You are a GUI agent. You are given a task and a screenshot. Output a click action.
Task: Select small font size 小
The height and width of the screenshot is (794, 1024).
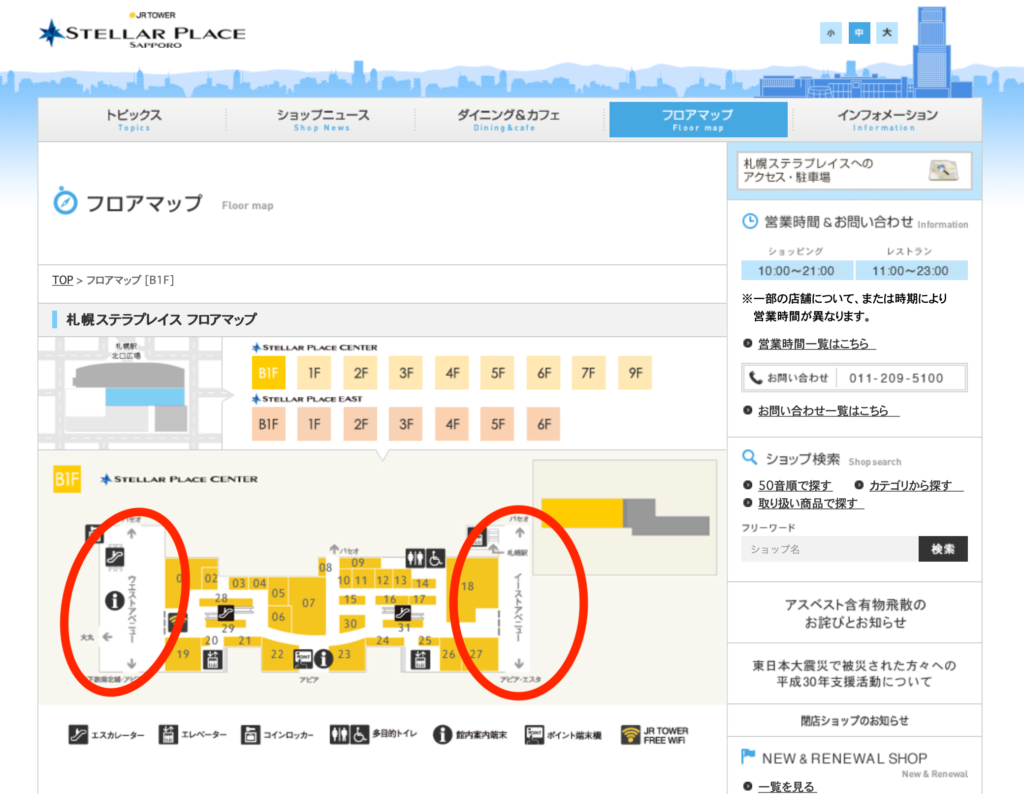point(831,33)
